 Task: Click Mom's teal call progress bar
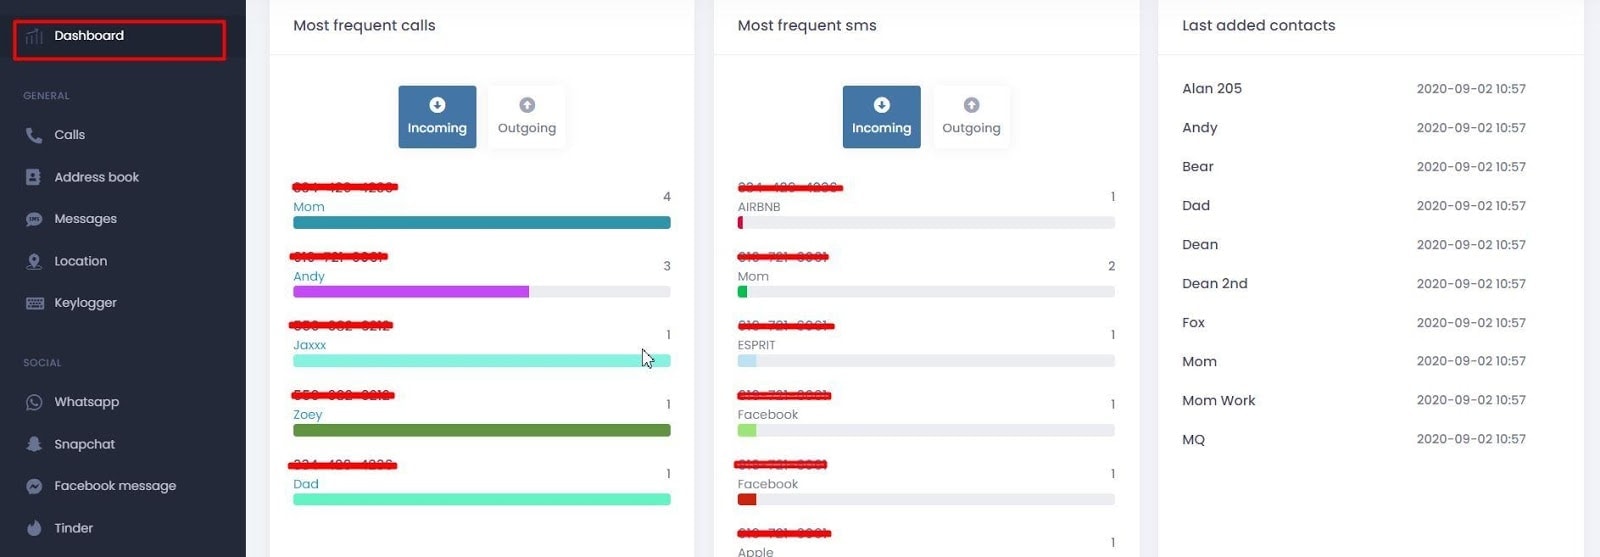[481, 223]
